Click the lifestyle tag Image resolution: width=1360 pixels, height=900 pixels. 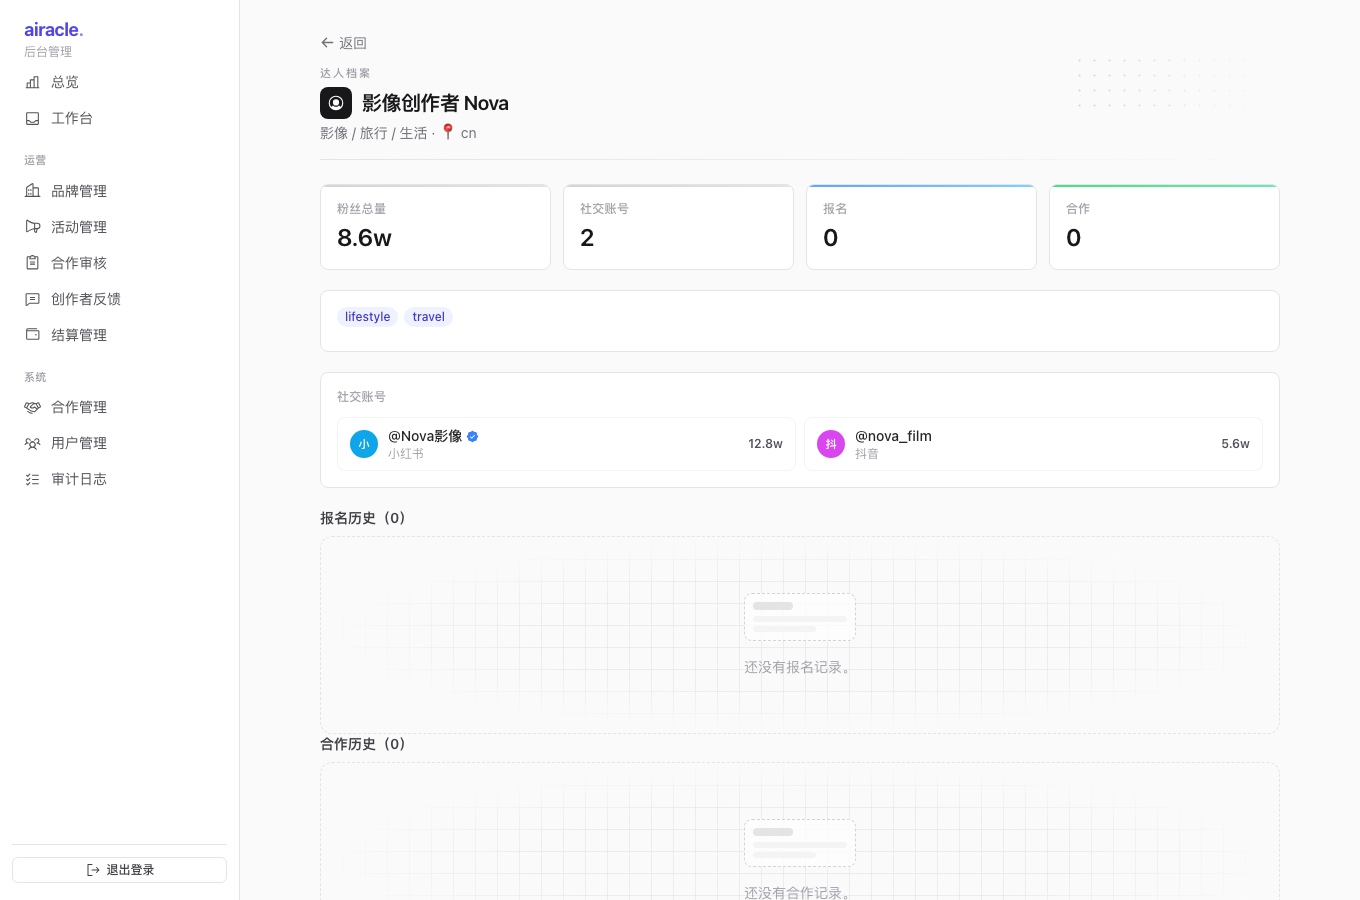(367, 317)
